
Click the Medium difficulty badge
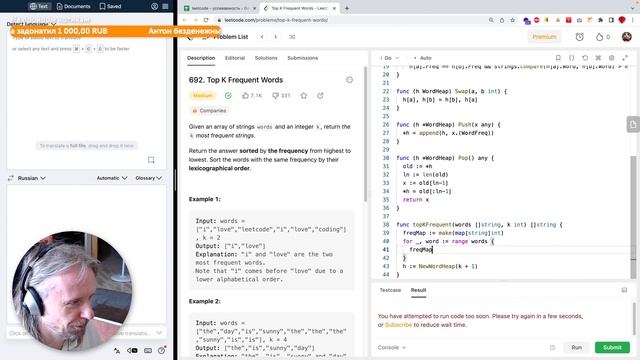point(203,96)
